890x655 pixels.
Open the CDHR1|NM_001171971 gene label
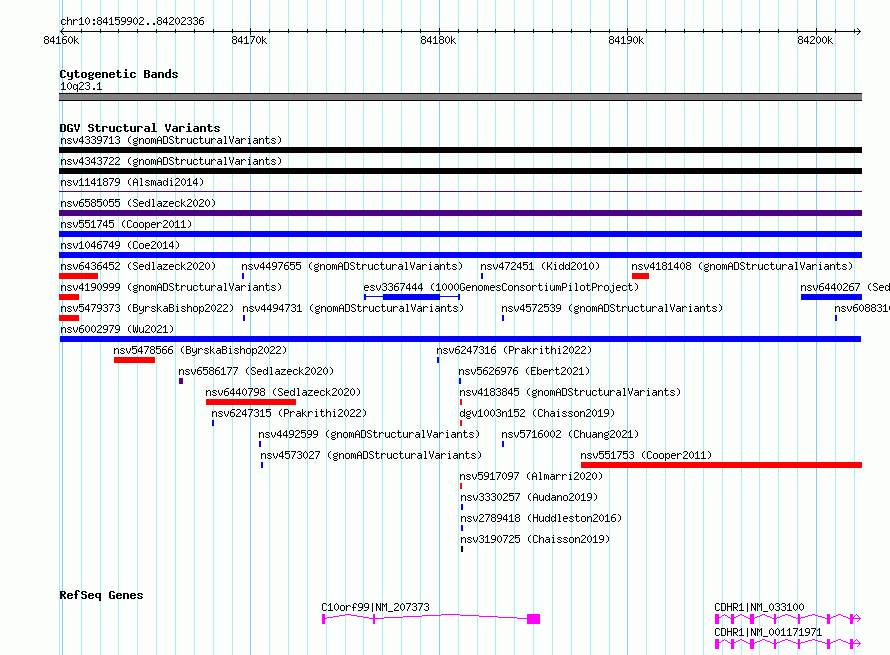(768, 632)
